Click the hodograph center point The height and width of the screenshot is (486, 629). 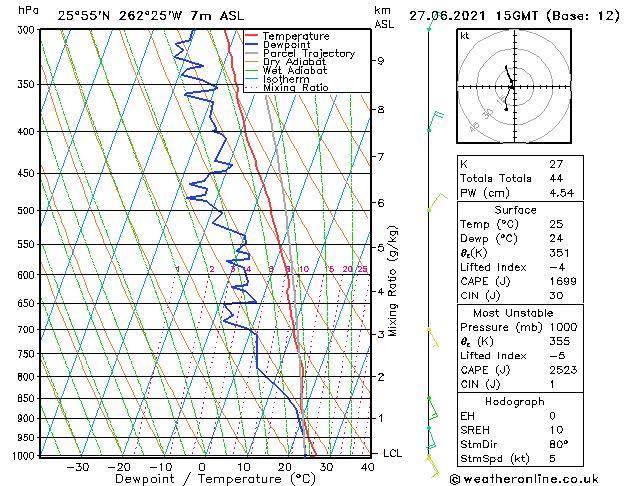tap(514, 86)
